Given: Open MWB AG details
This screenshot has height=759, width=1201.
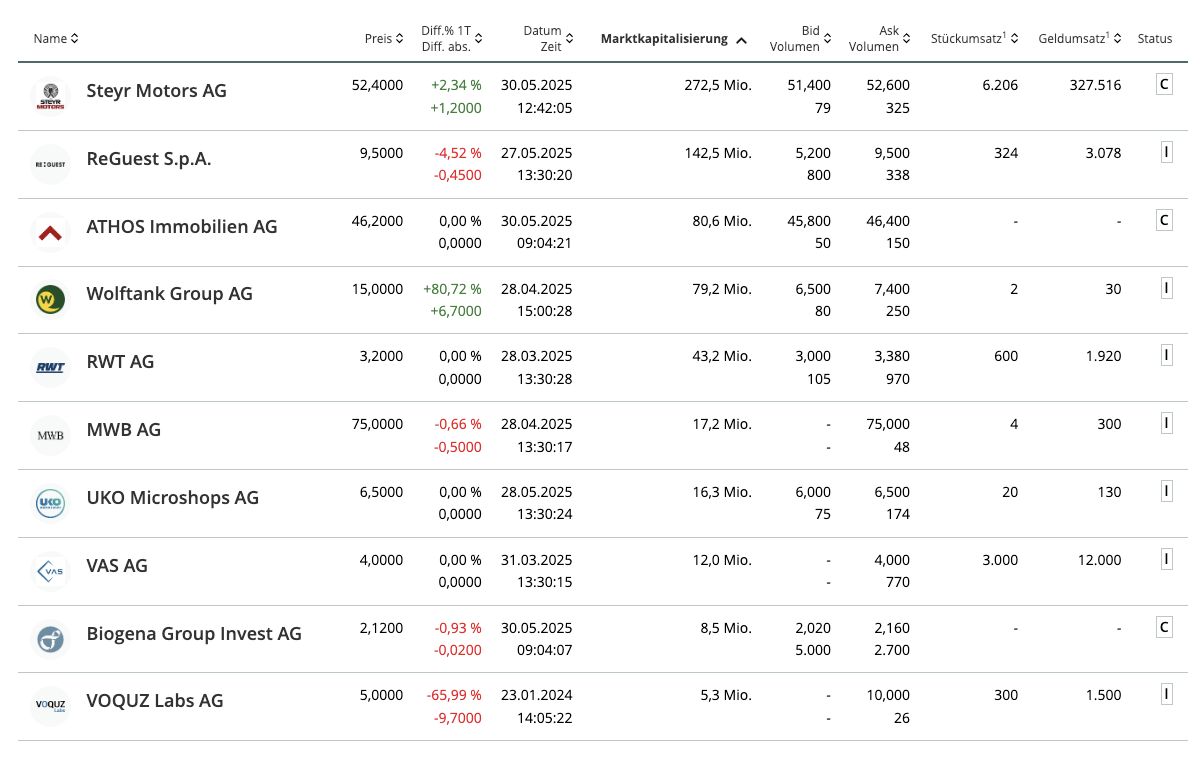Looking at the screenshot, I should (124, 430).
